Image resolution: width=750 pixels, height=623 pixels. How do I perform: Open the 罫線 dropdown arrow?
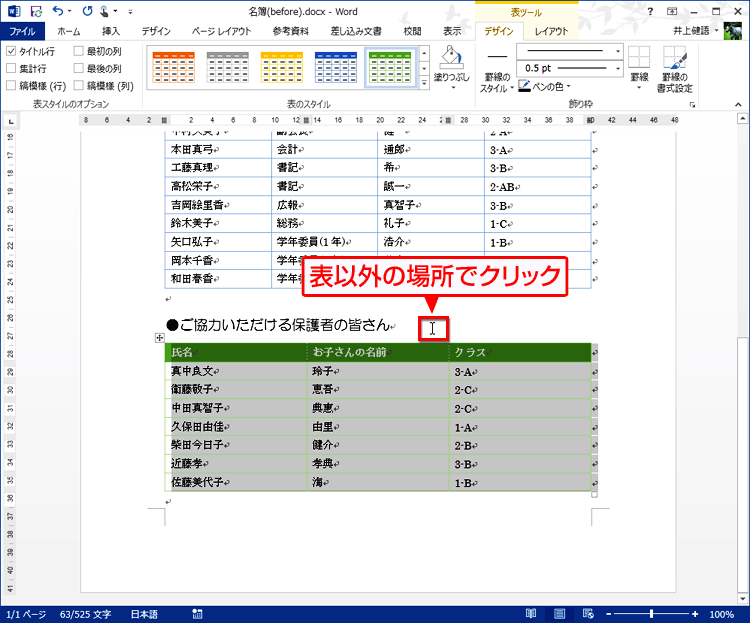pyautogui.click(x=639, y=88)
